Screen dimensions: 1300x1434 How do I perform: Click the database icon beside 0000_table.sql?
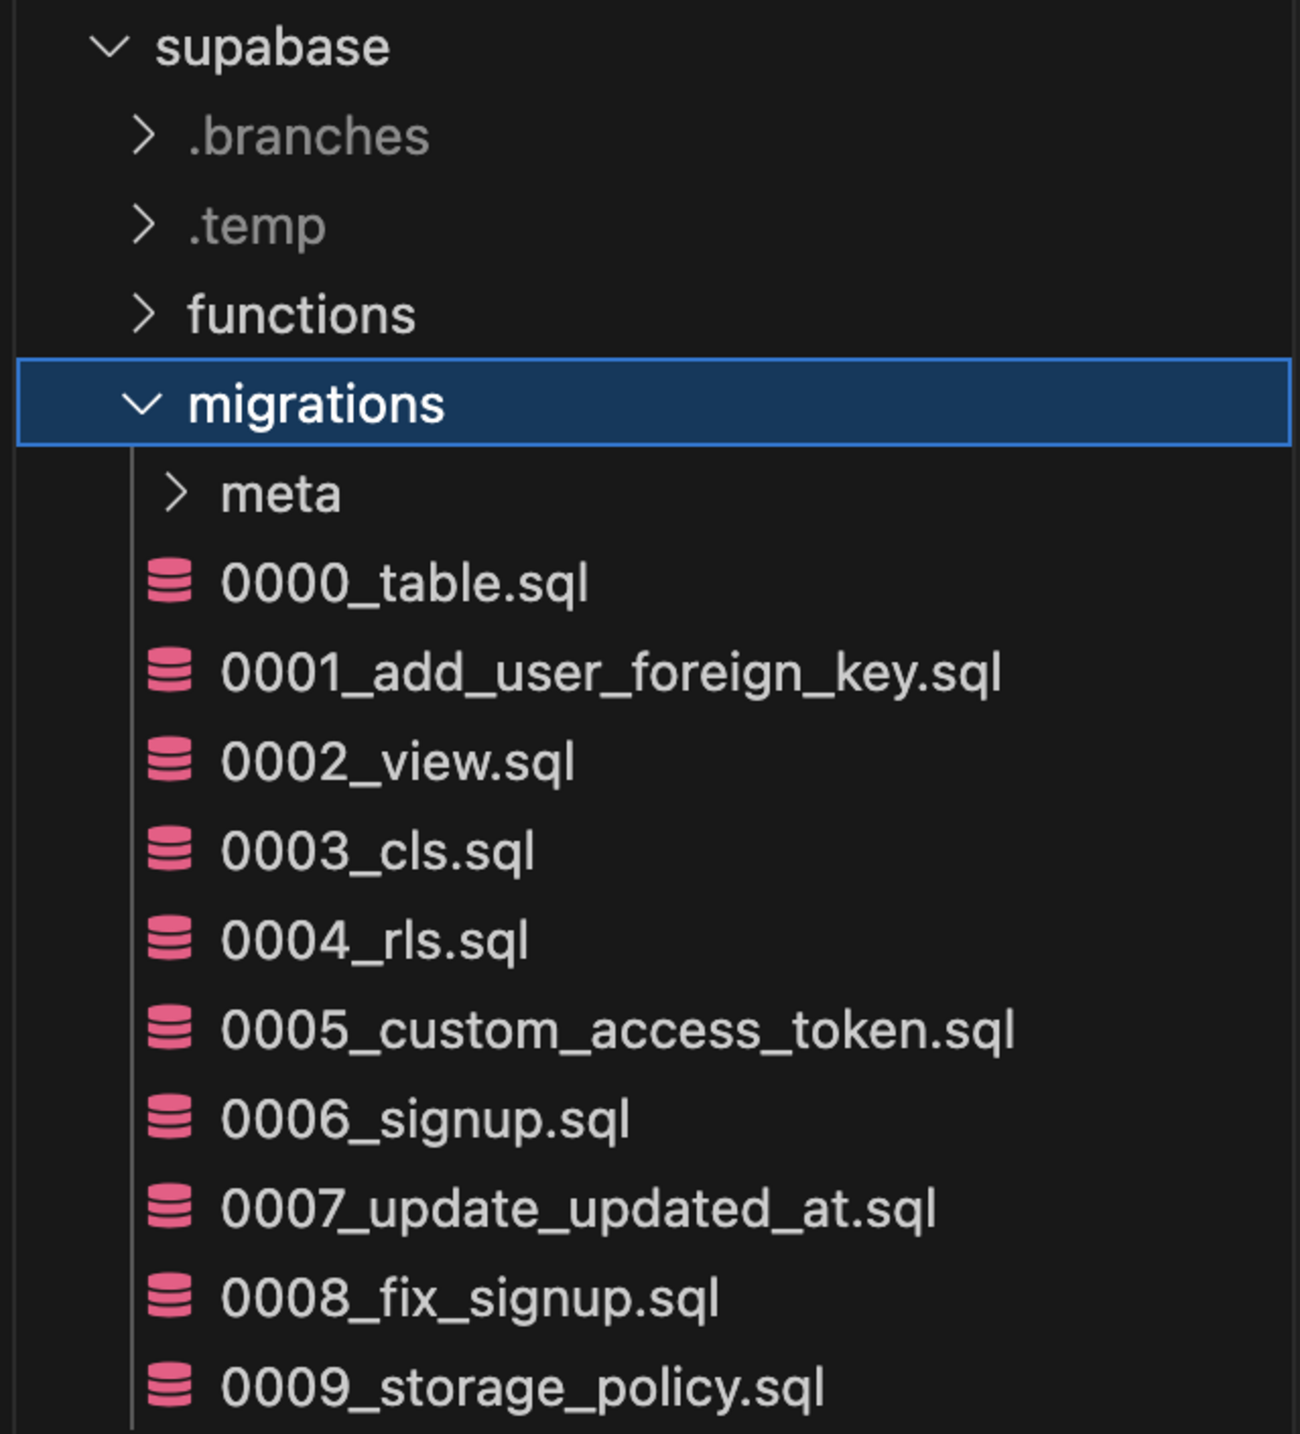pyautogui.click(x=170, y=583)
